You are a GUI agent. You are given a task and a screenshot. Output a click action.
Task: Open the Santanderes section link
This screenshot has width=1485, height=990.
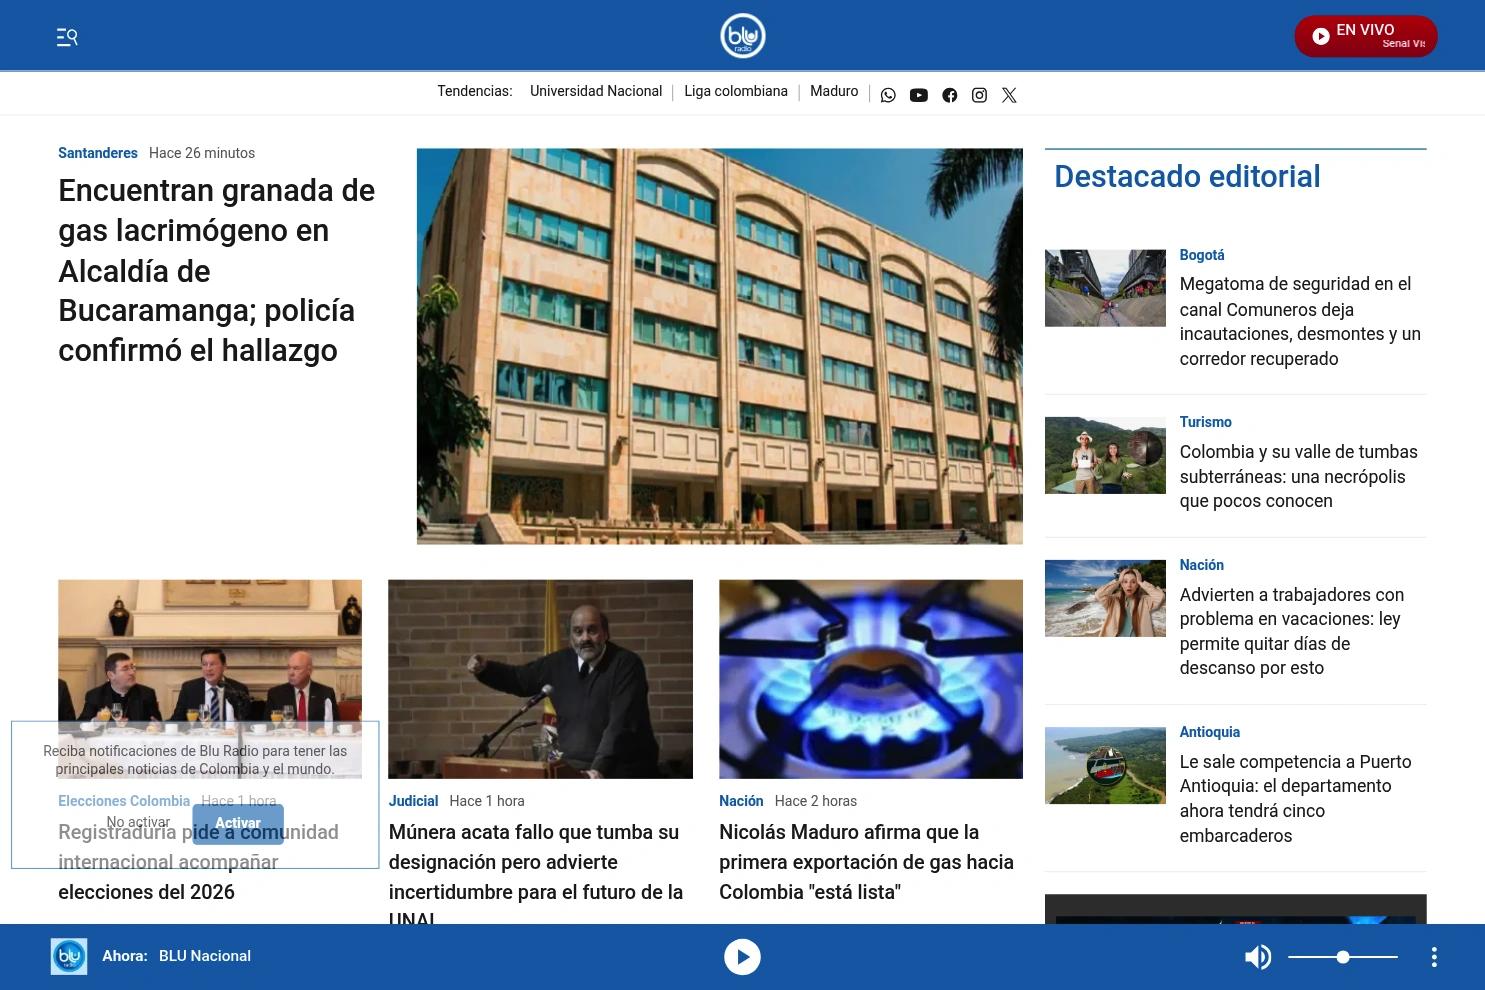pos(98,153)
